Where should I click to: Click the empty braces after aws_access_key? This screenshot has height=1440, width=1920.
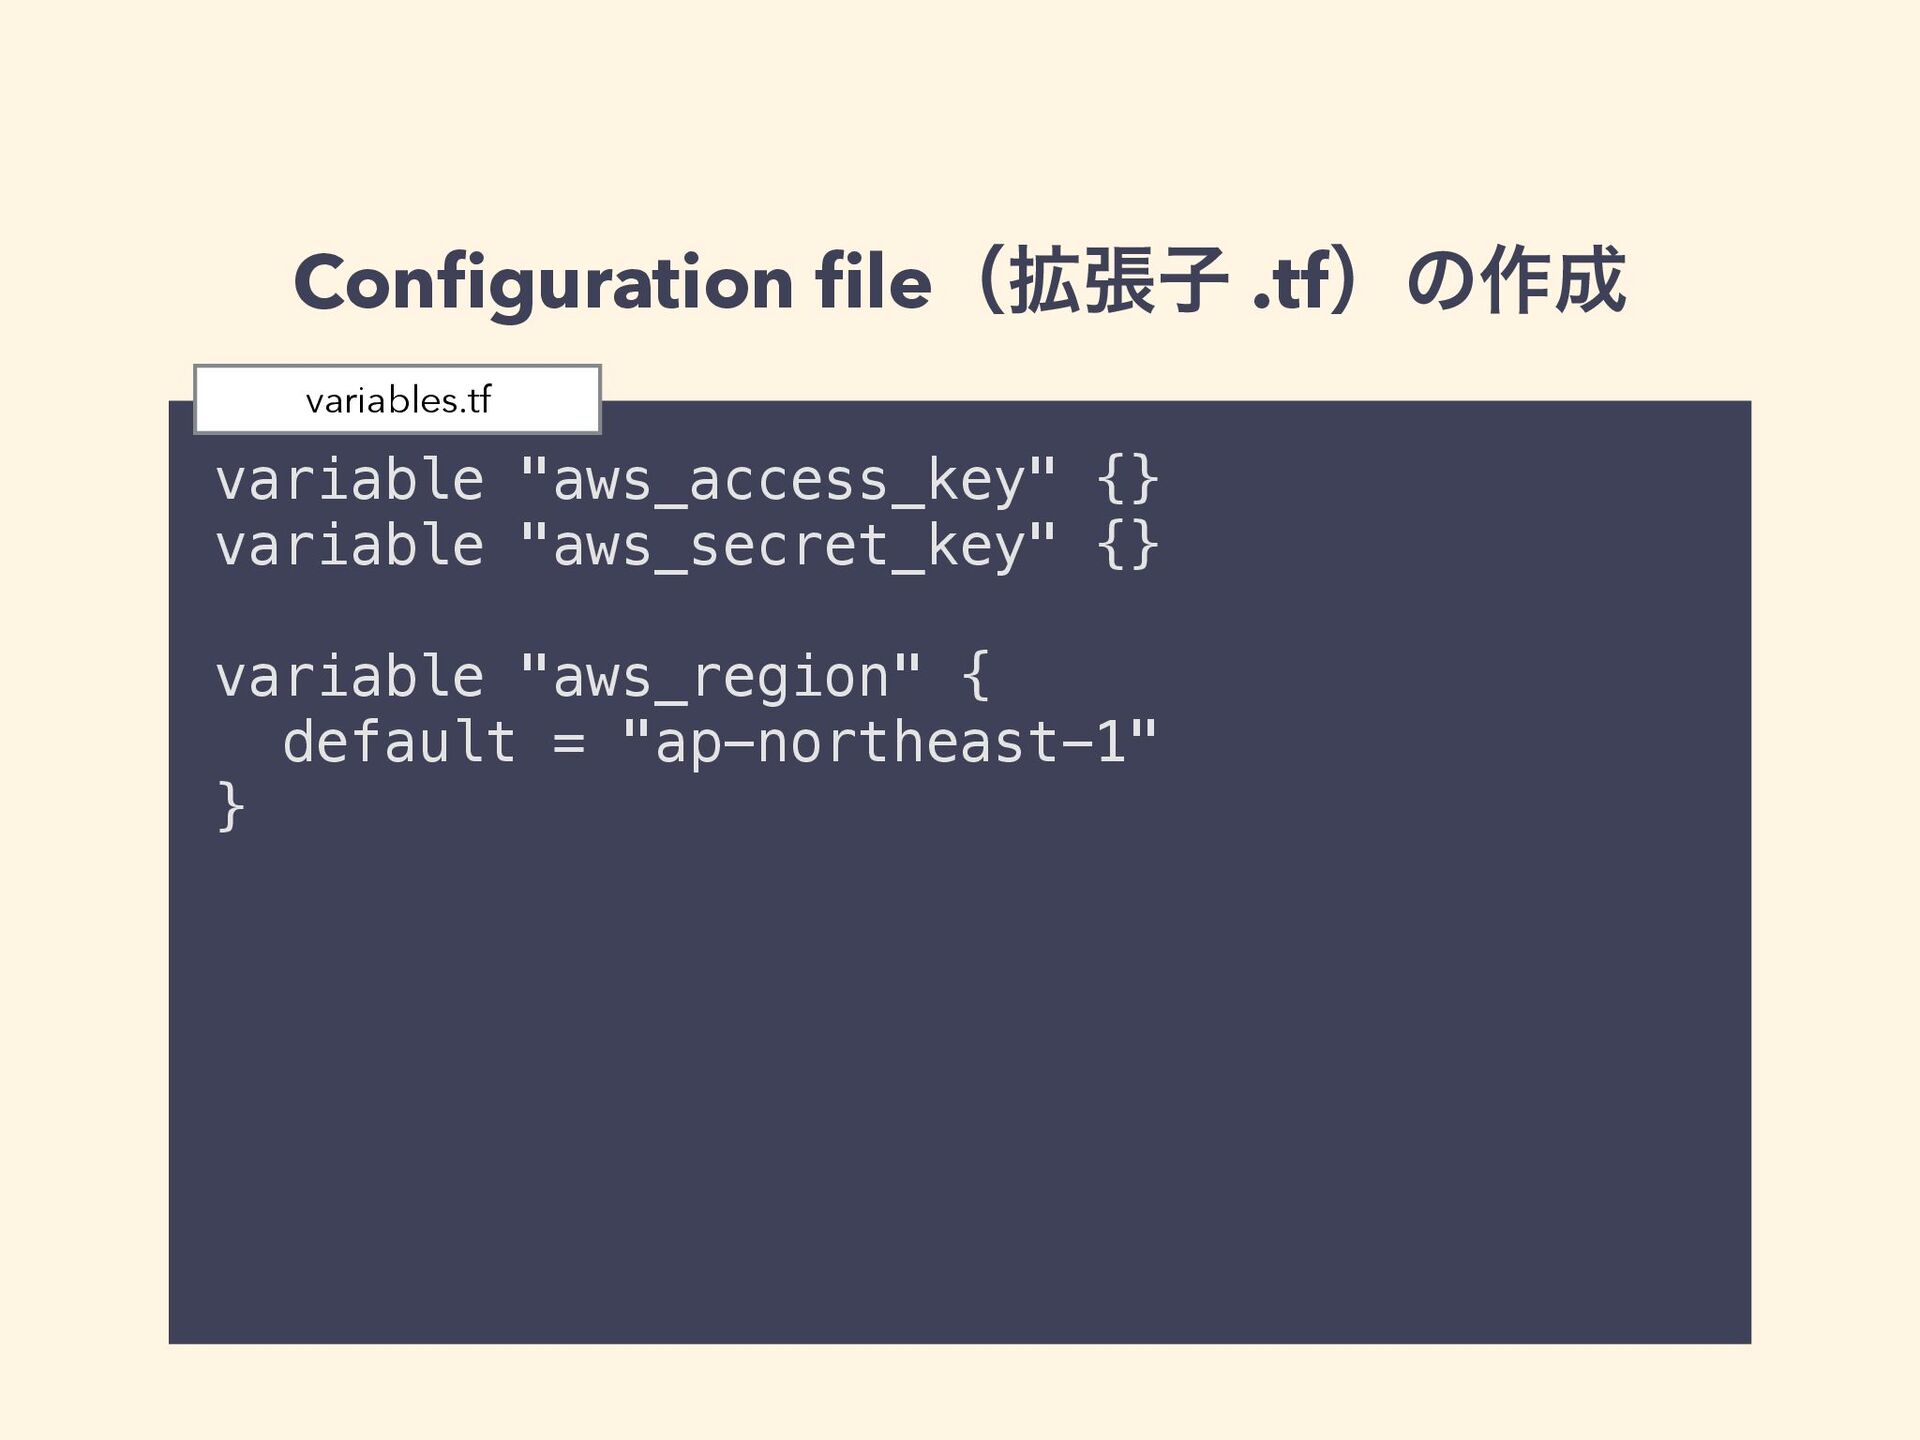[1128, 479]
